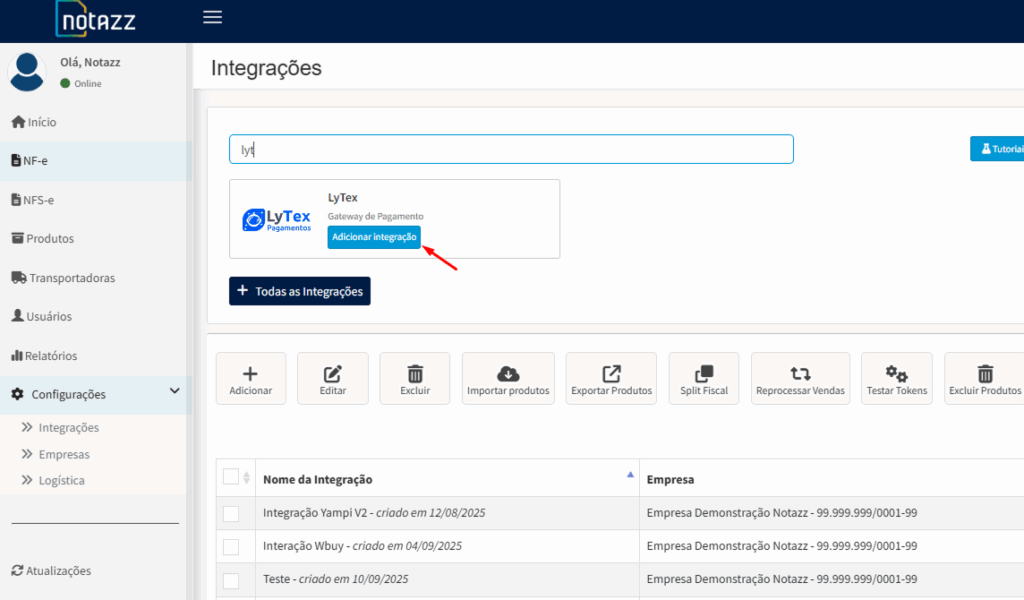This screenshot has height=600, width=1024.
Task: Click Adicionar integração for LyTex
Action: tap(374, 237)
